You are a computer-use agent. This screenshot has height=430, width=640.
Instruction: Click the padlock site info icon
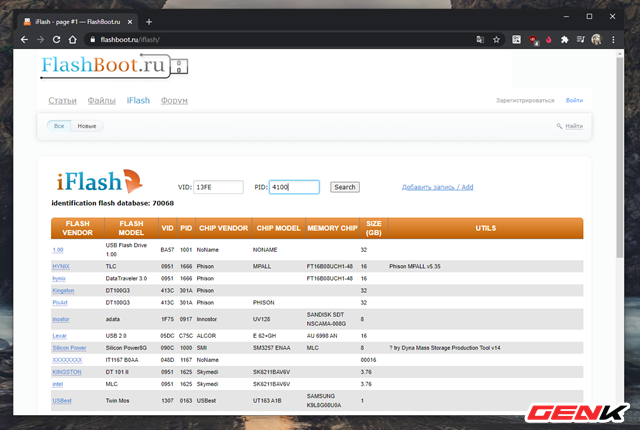[93, 40]
